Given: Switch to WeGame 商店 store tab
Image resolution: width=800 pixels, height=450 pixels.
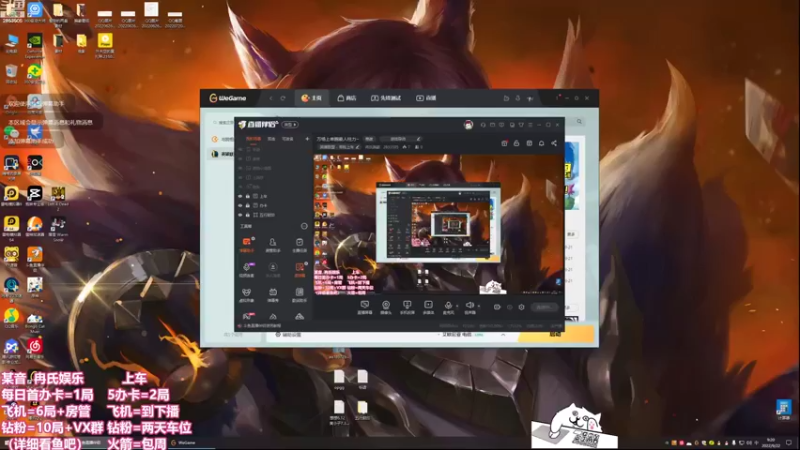Looking at the screenshot, I should coord(347,98).
